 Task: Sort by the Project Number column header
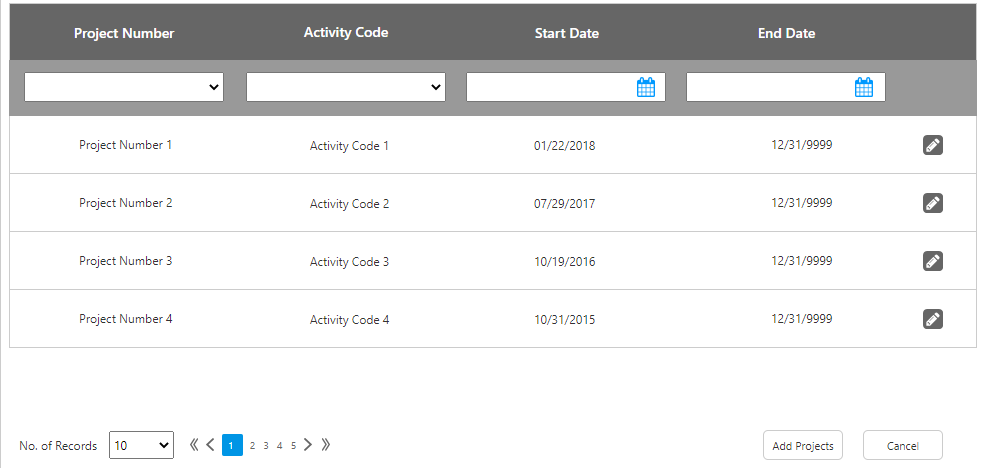124,33
